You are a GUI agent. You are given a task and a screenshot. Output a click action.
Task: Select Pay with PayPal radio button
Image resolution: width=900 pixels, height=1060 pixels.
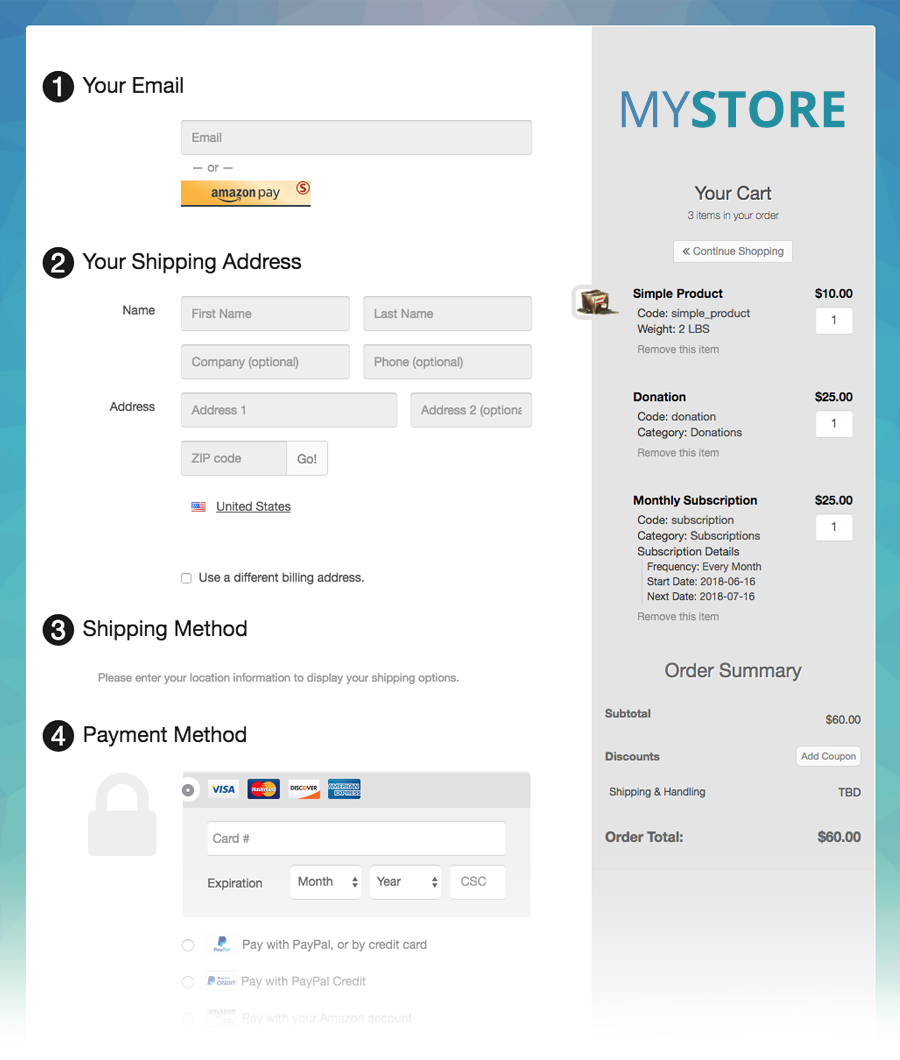[188, 945]
